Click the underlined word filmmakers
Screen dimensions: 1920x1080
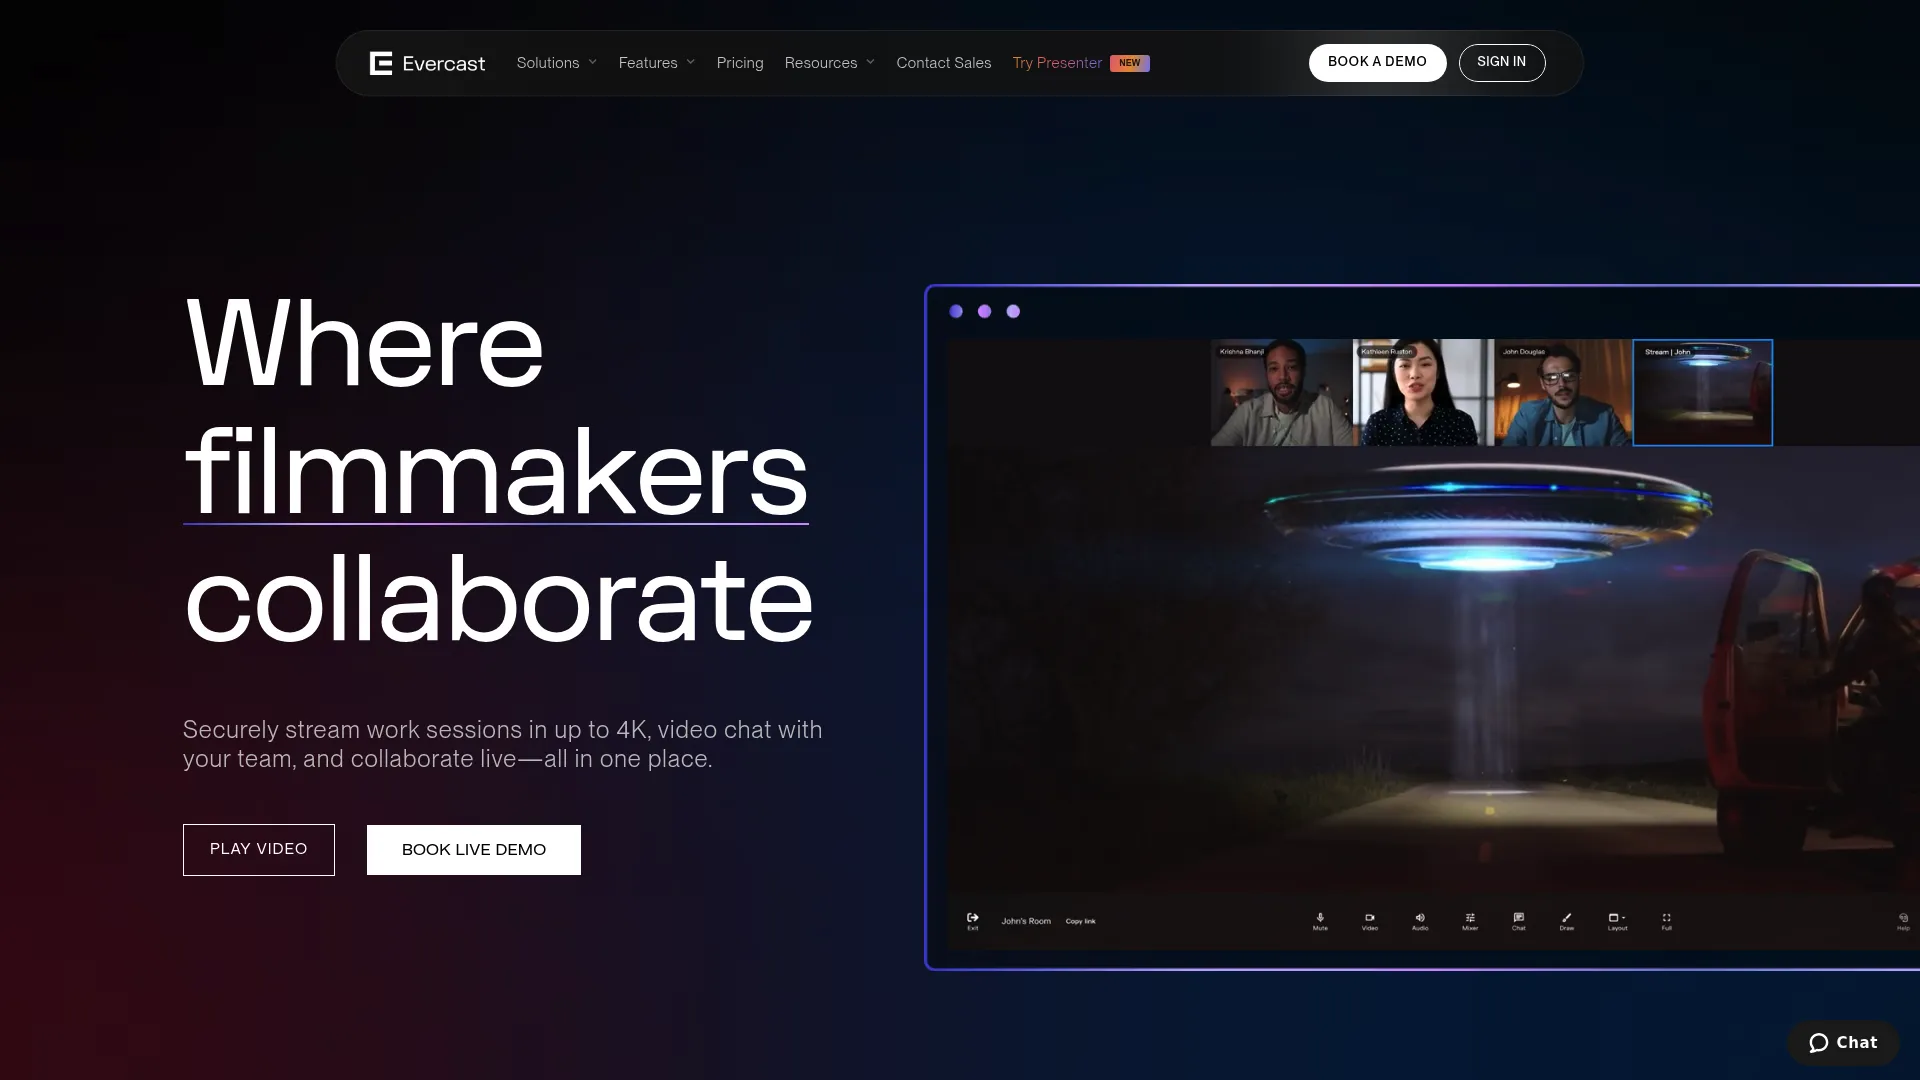[496, 472]
